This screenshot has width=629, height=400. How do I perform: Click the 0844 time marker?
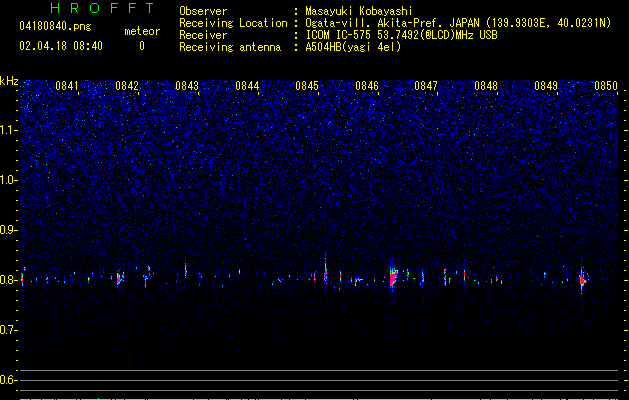point(247,86)
